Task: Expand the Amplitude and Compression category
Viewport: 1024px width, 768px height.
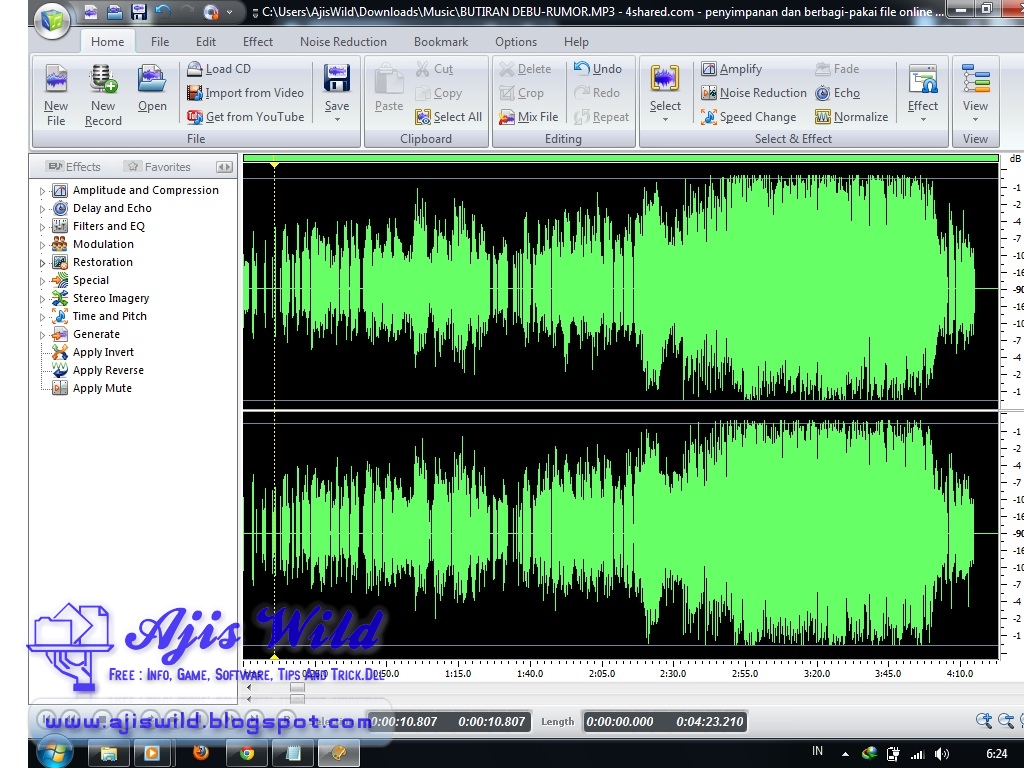Action: (x=42, y=191)
